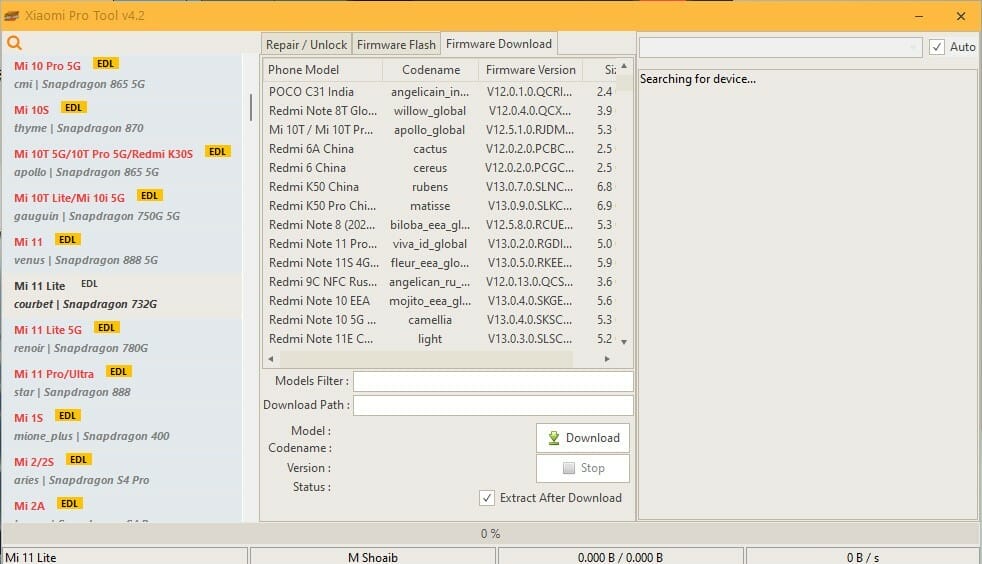Click the orange search magnifier icon
The height and width of the screenshot is (564, 982).
[x=14, y=43]
